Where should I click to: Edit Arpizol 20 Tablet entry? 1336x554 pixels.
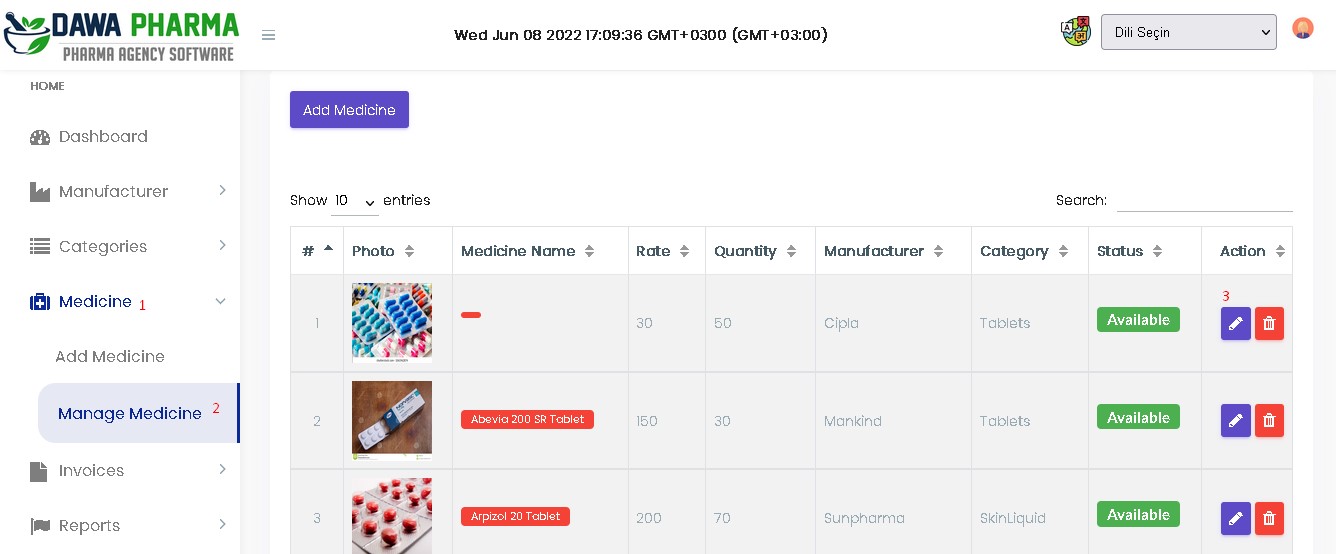tap(1236, 518)
